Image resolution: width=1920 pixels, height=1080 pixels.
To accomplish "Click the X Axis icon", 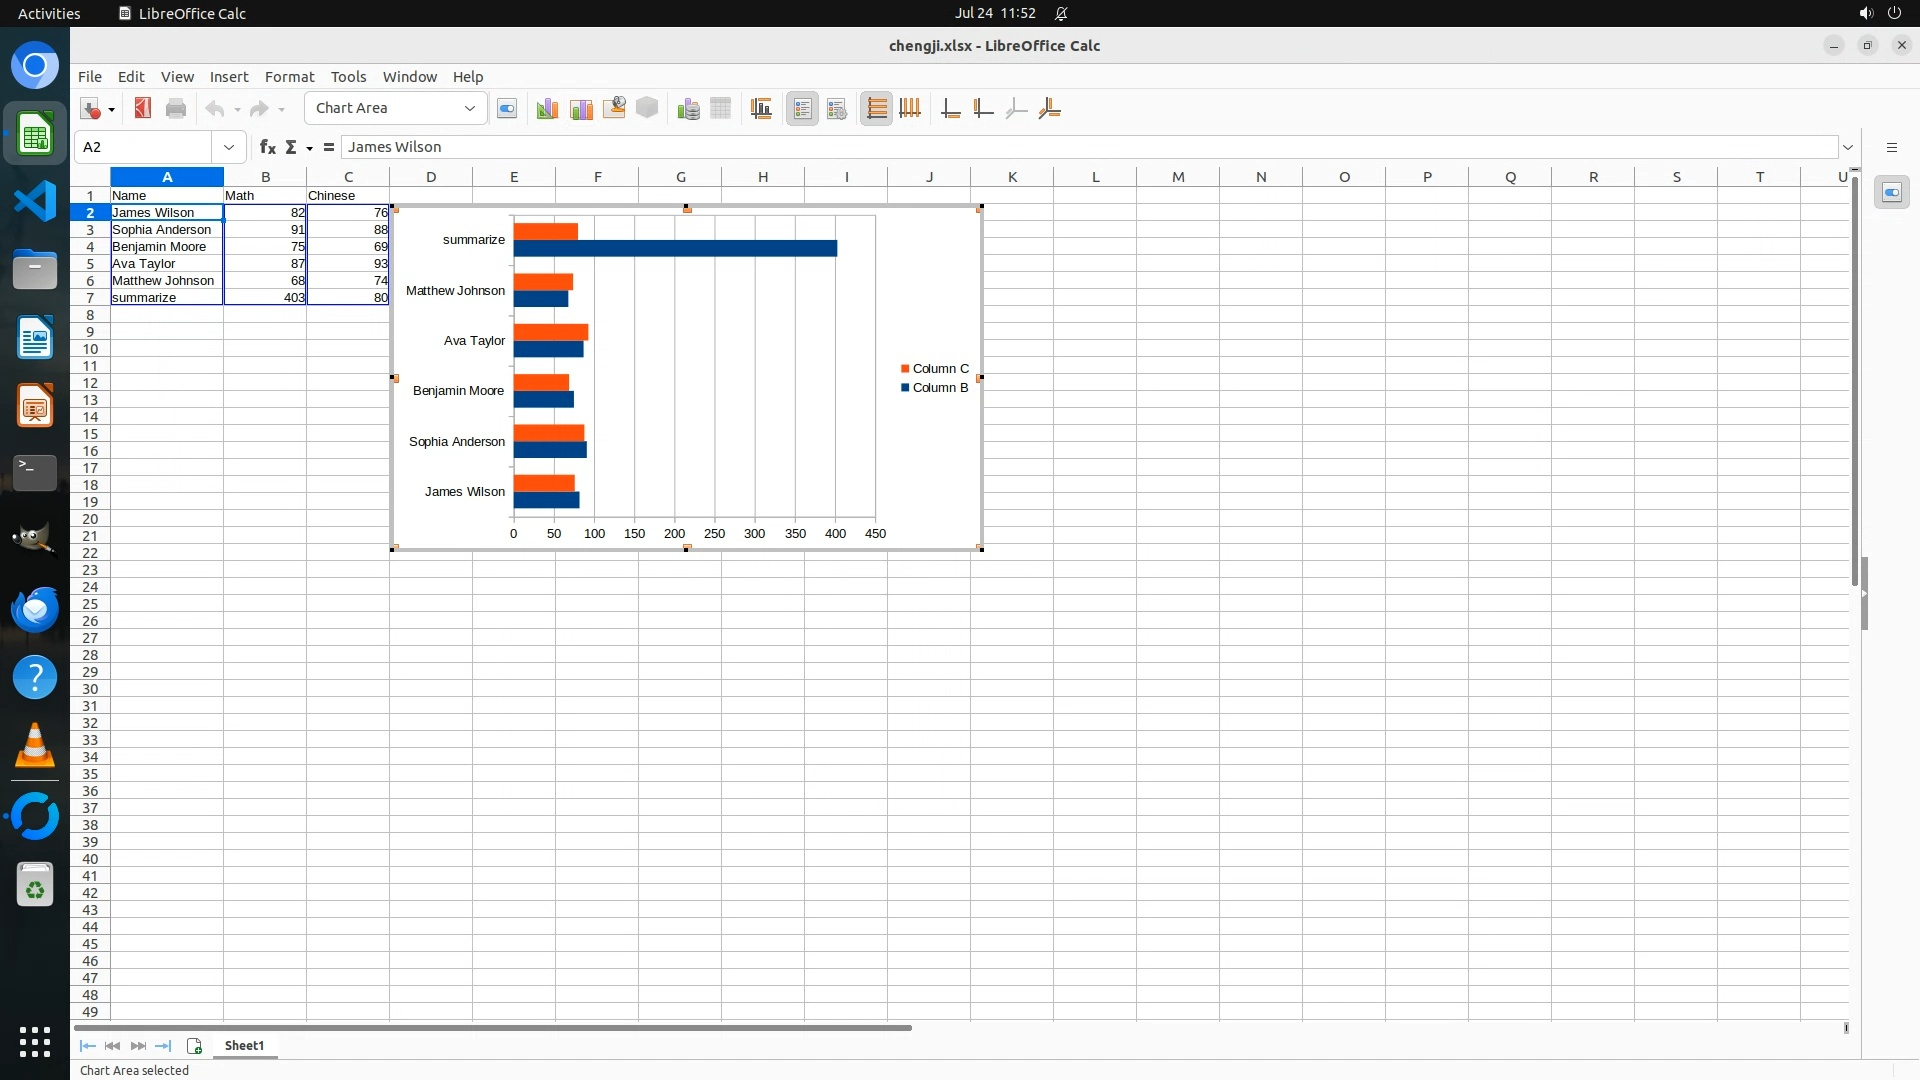I will click(950, 109).
